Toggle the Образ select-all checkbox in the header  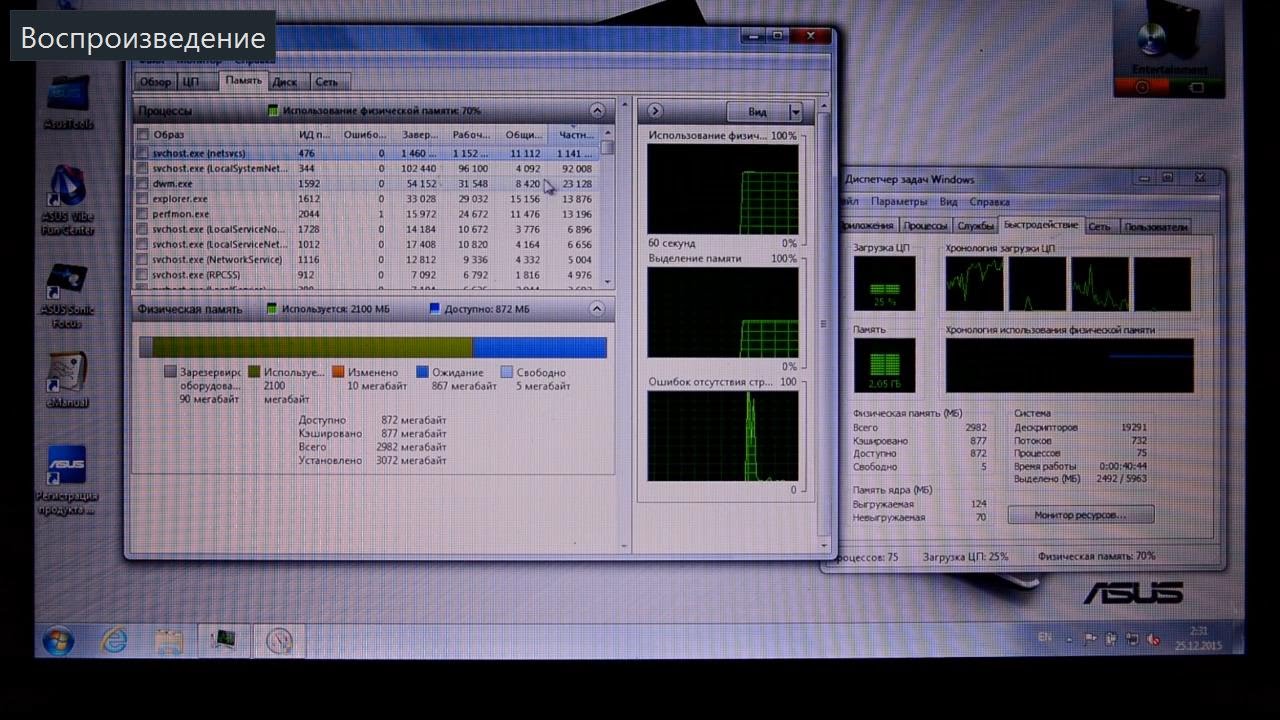click(143, 134)
